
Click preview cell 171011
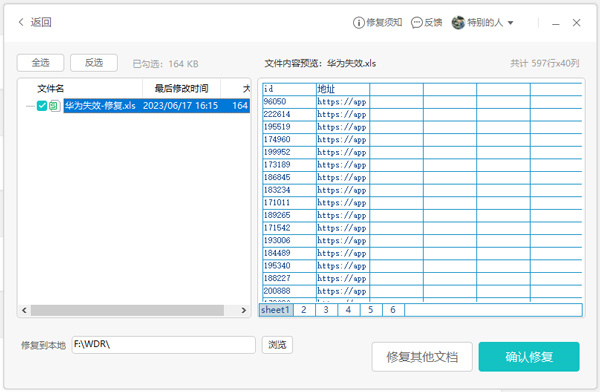coord(289,203)
